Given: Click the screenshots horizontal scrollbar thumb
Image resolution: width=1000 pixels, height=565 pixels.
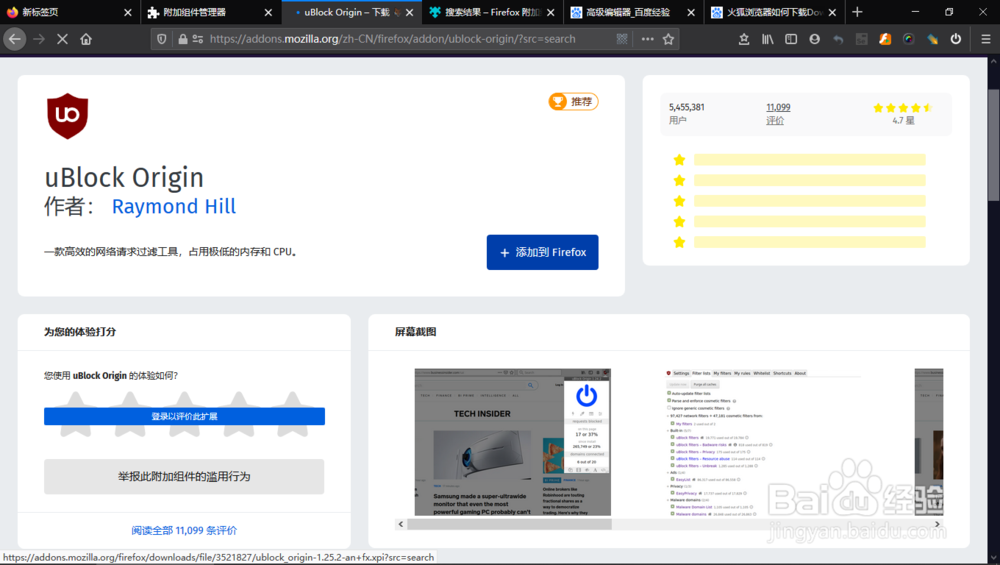Looking at the screenshot, I should pyautogui.click(x=510, y=524).
